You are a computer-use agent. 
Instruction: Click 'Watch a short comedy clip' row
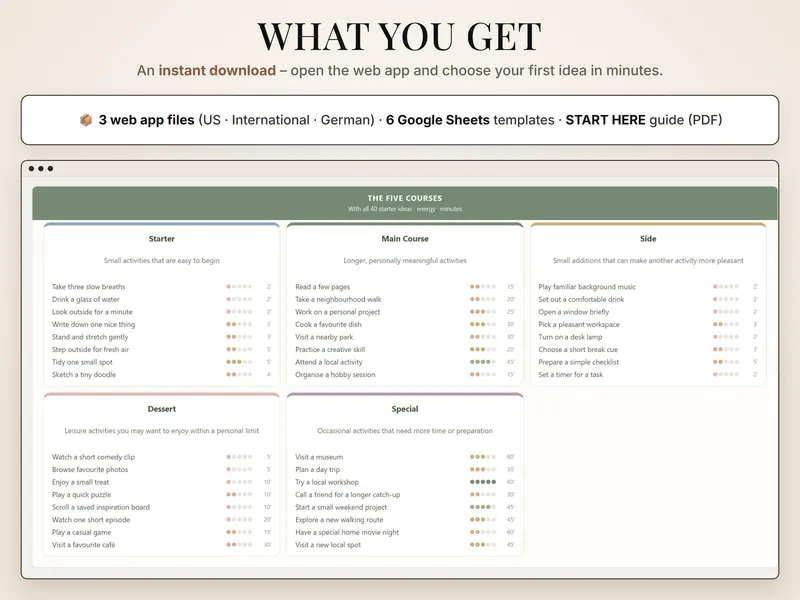162,457
